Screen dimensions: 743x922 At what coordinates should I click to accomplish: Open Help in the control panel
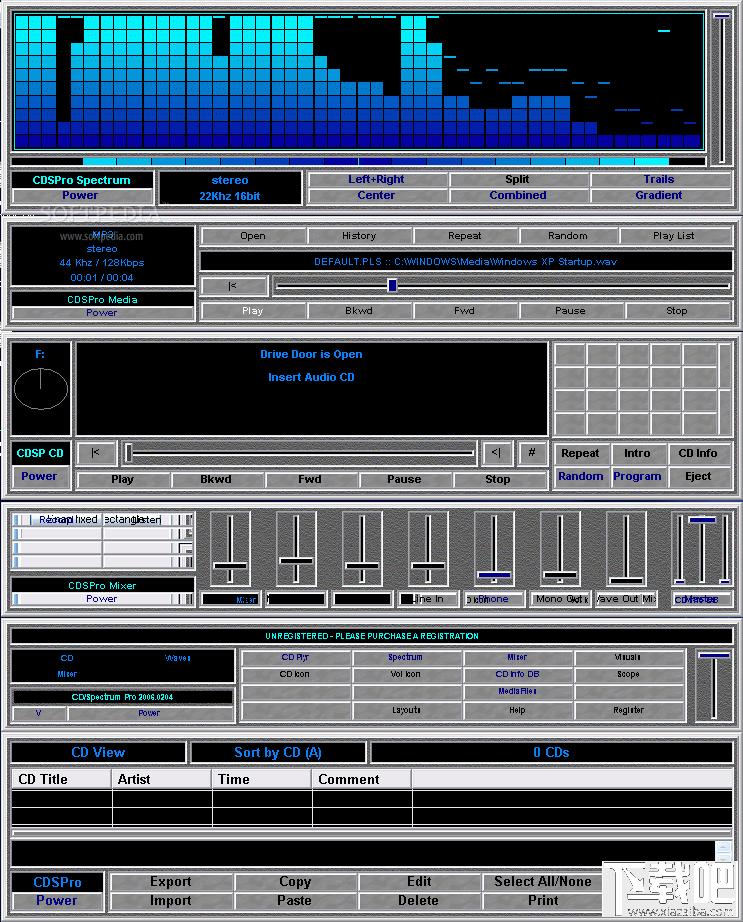pyautogui.click(x=517, y=710)
